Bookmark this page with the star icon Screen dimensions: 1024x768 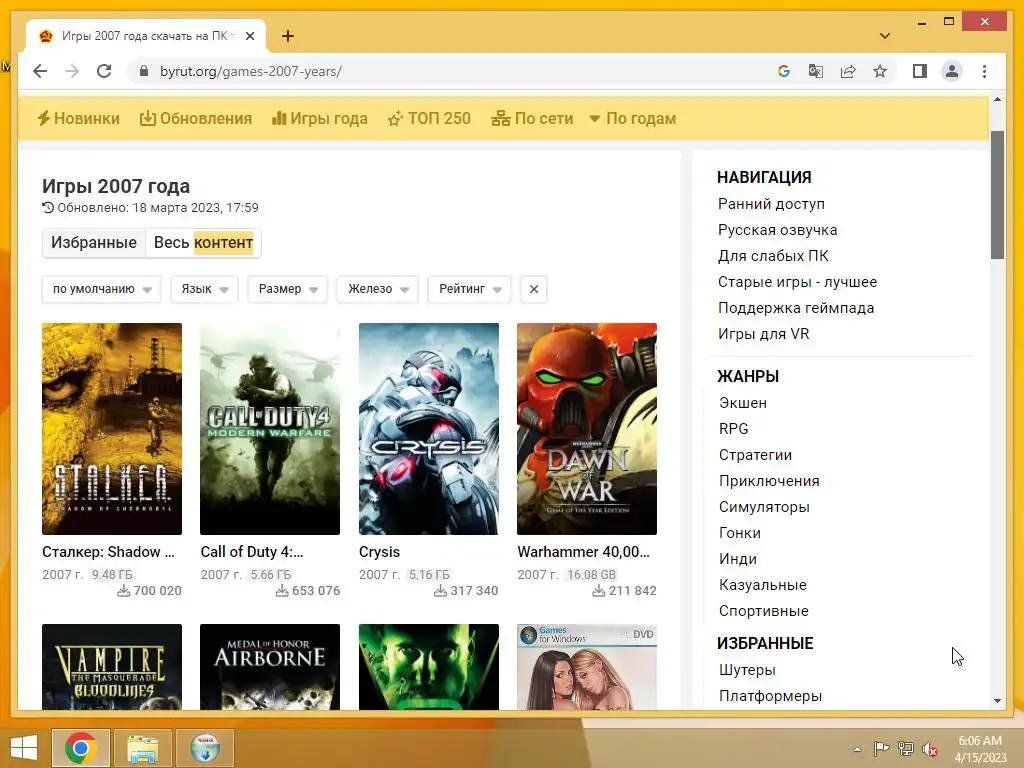(x=880, y=71)
